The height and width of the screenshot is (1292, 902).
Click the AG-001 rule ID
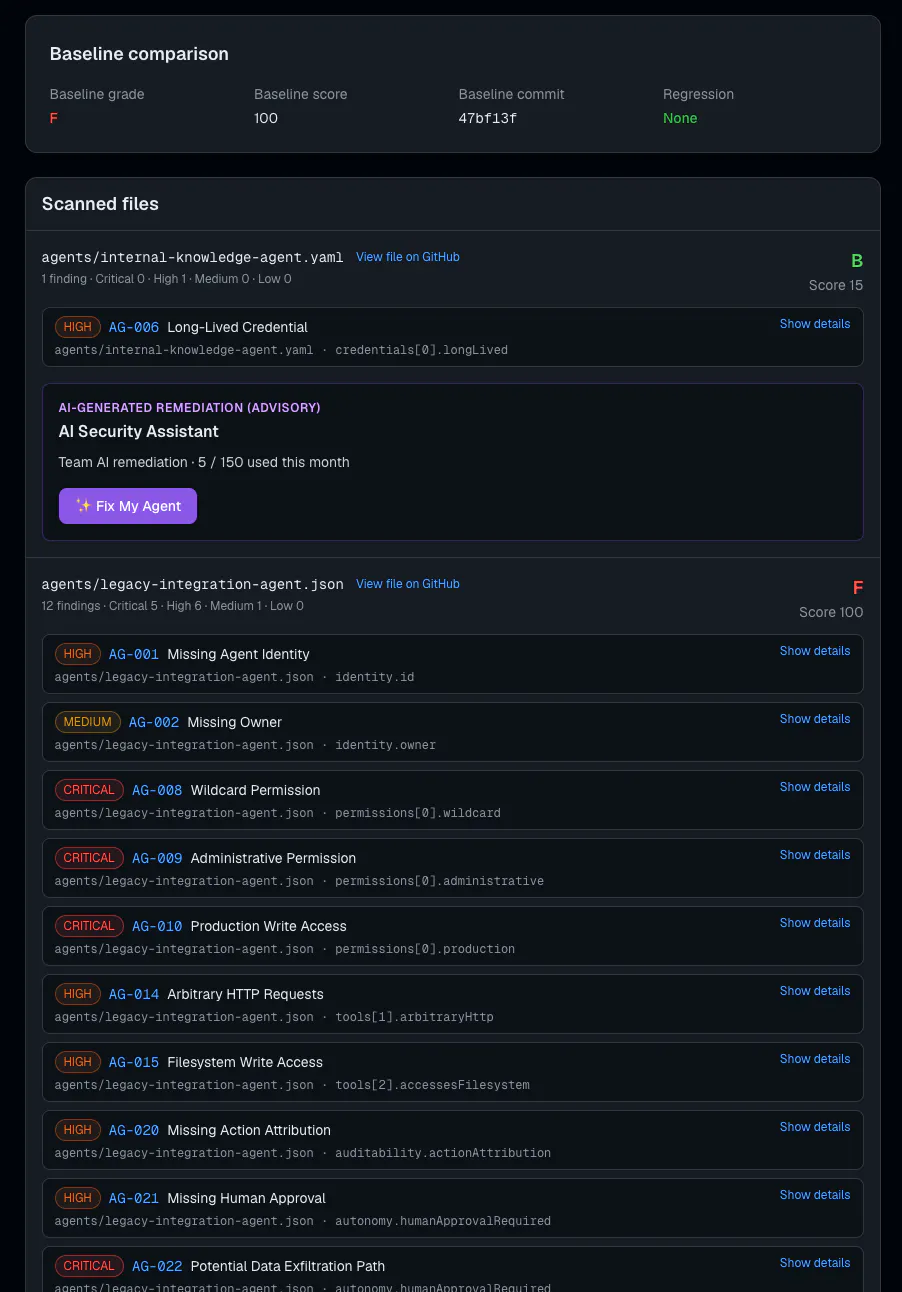click(134, 654)
